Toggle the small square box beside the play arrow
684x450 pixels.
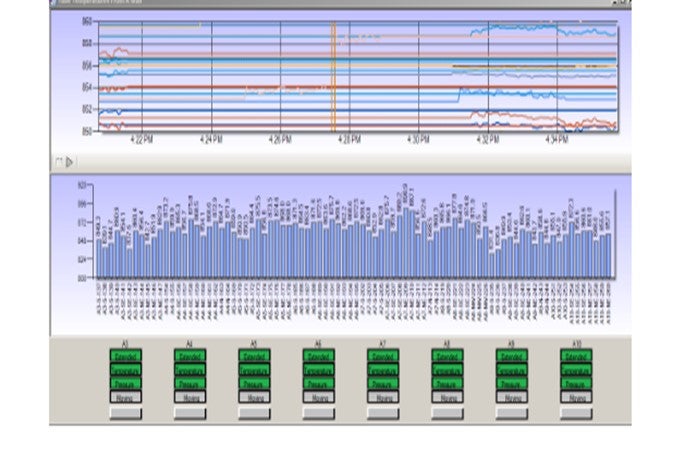click(58, 161)
